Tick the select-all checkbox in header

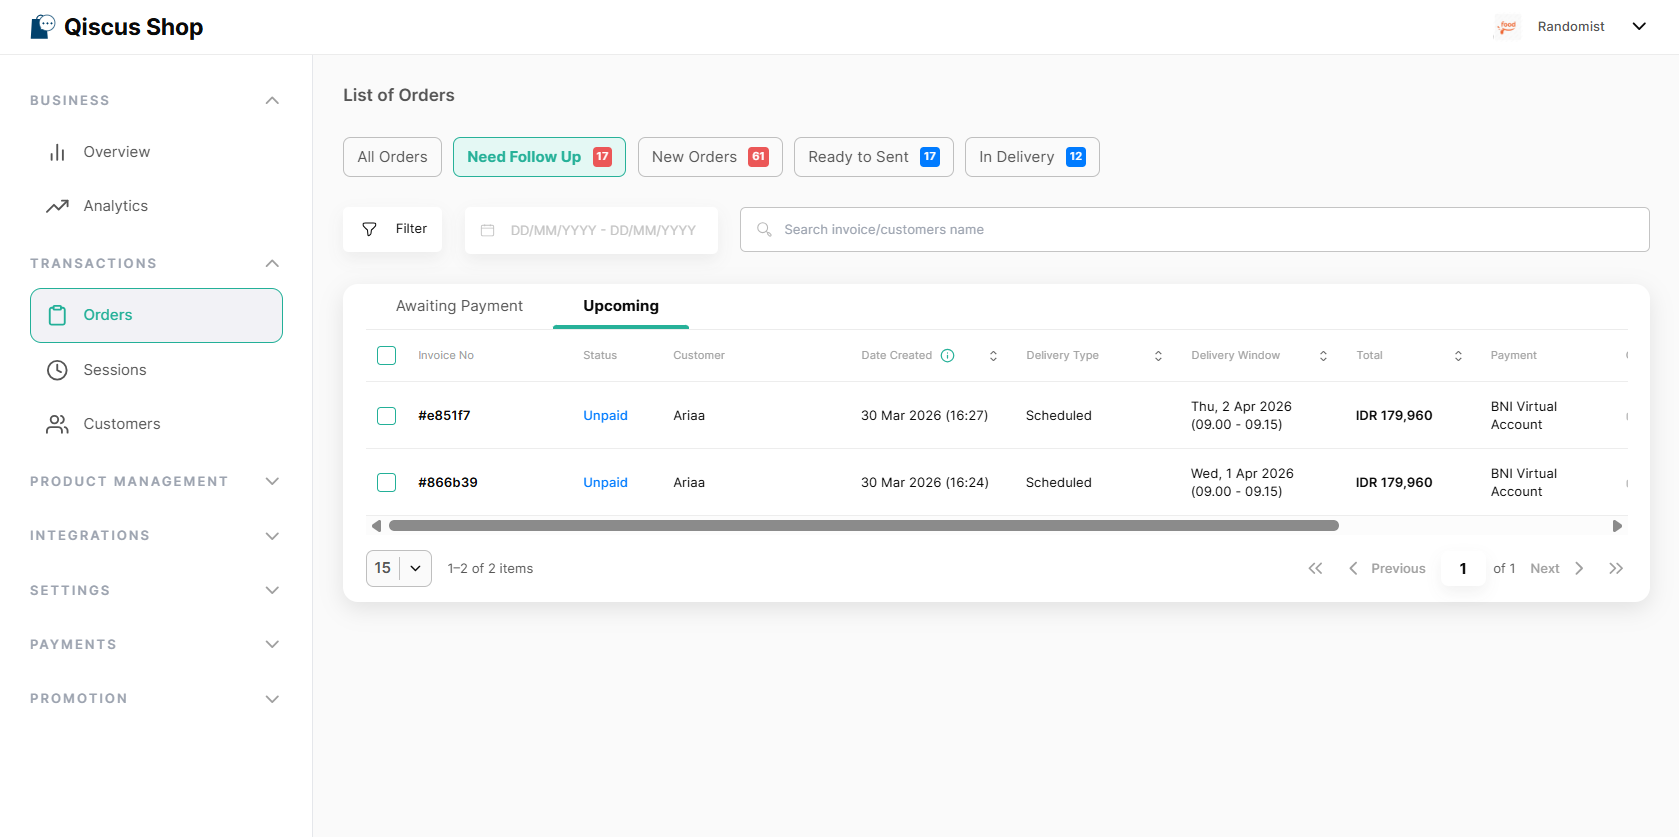pyautogui.click(x=387, y=356)
